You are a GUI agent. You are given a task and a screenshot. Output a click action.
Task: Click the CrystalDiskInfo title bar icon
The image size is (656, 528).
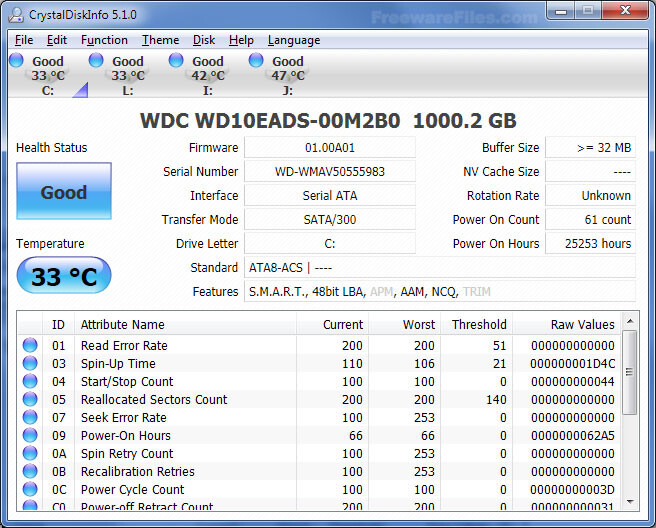point(16,15)
